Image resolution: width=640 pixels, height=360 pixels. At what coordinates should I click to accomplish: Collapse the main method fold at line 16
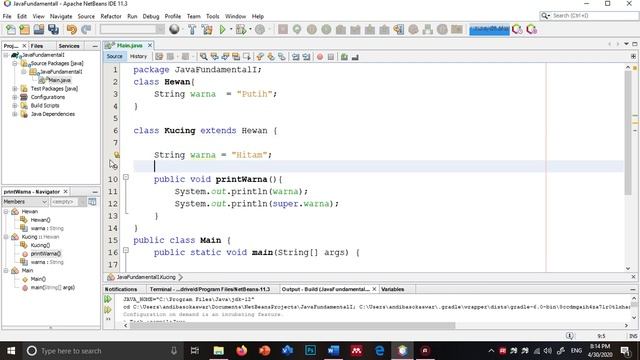click(126, 250)
